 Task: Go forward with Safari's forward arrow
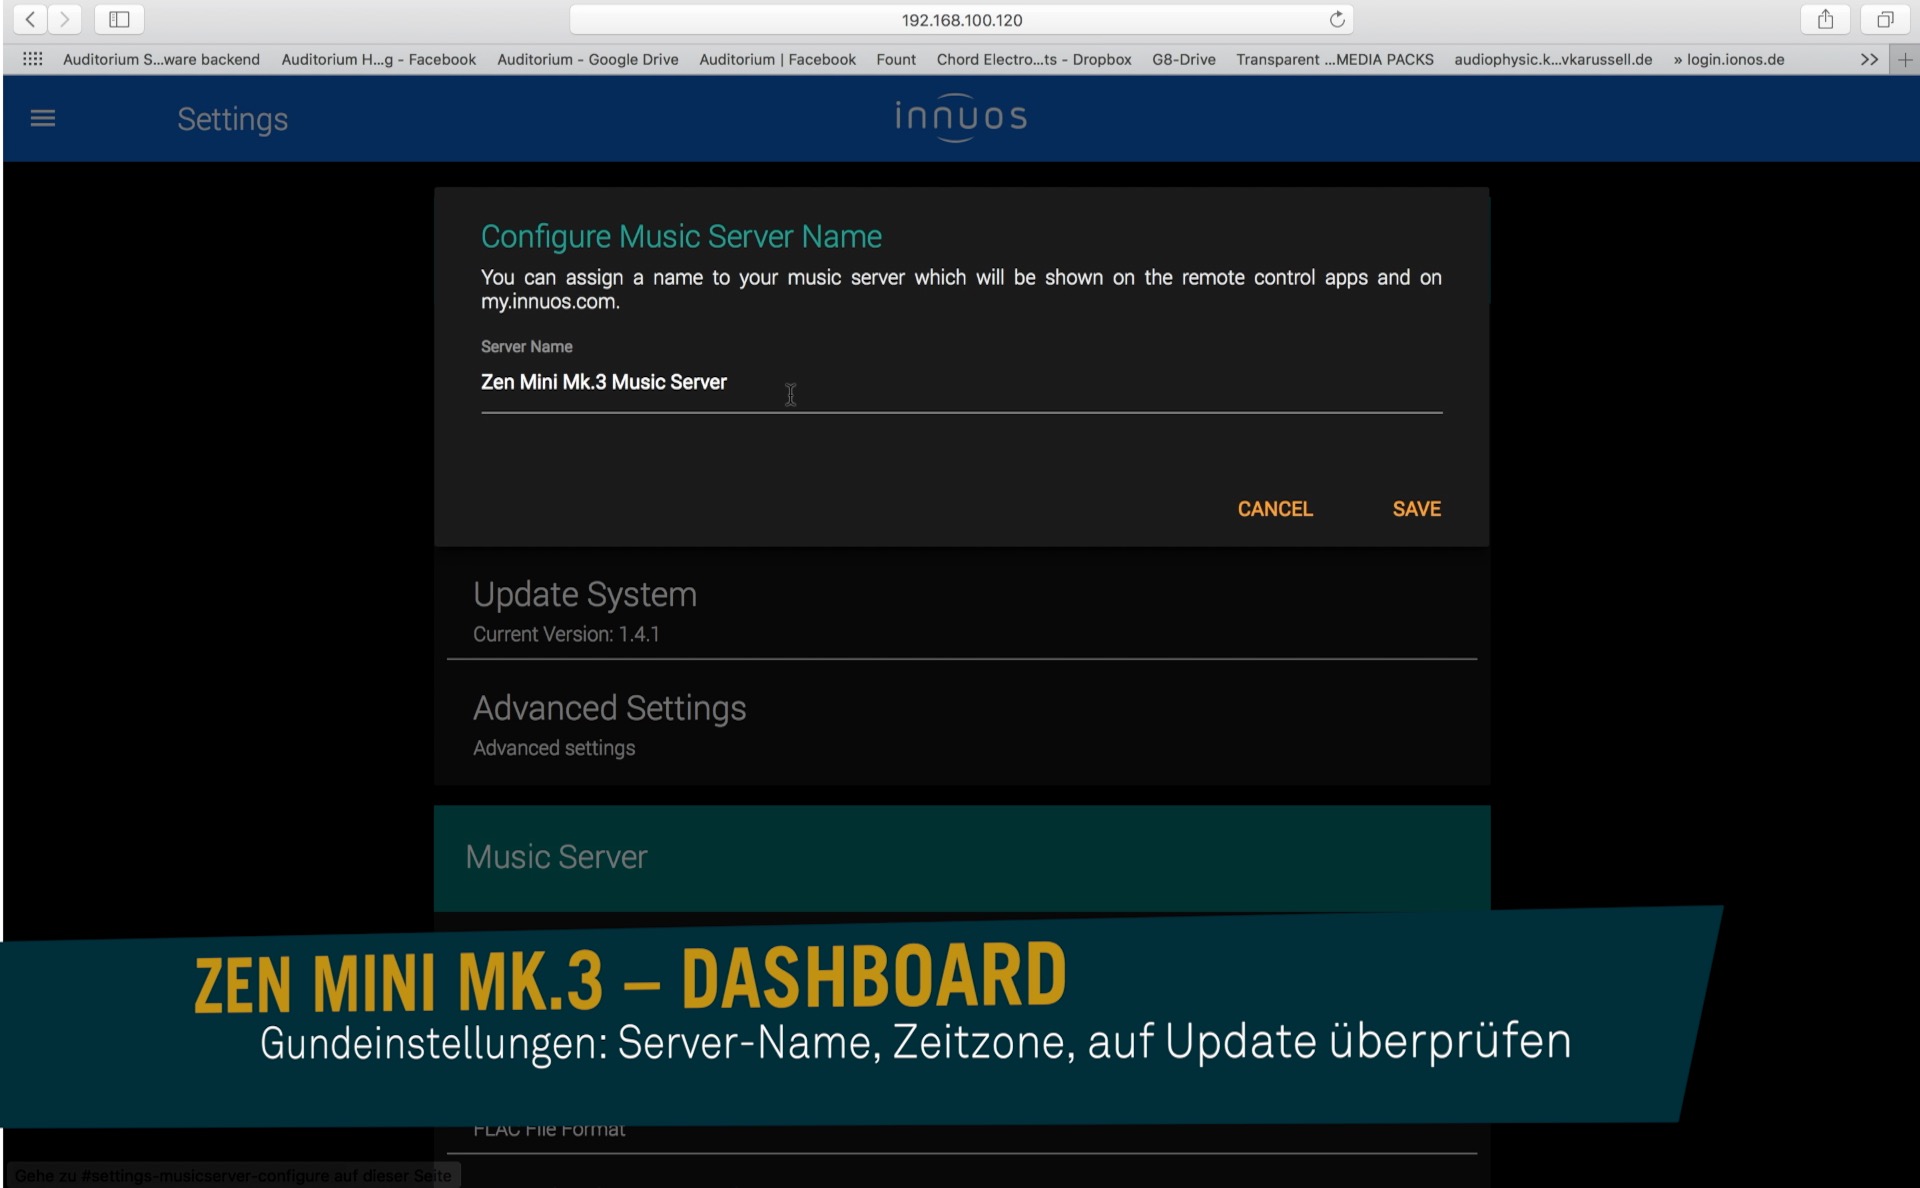coord(64,19)
